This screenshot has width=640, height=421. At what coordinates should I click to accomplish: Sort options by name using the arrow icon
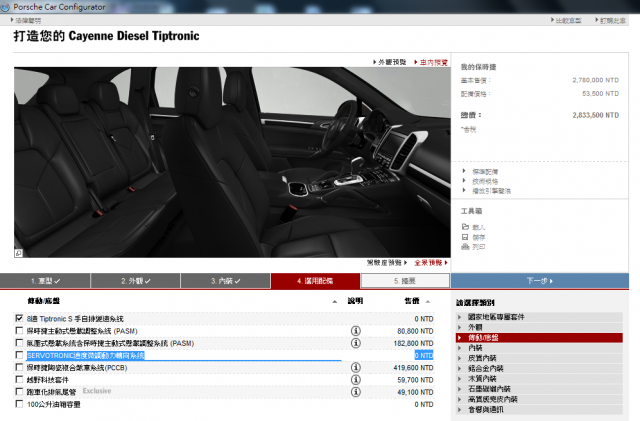coord(335,301)
